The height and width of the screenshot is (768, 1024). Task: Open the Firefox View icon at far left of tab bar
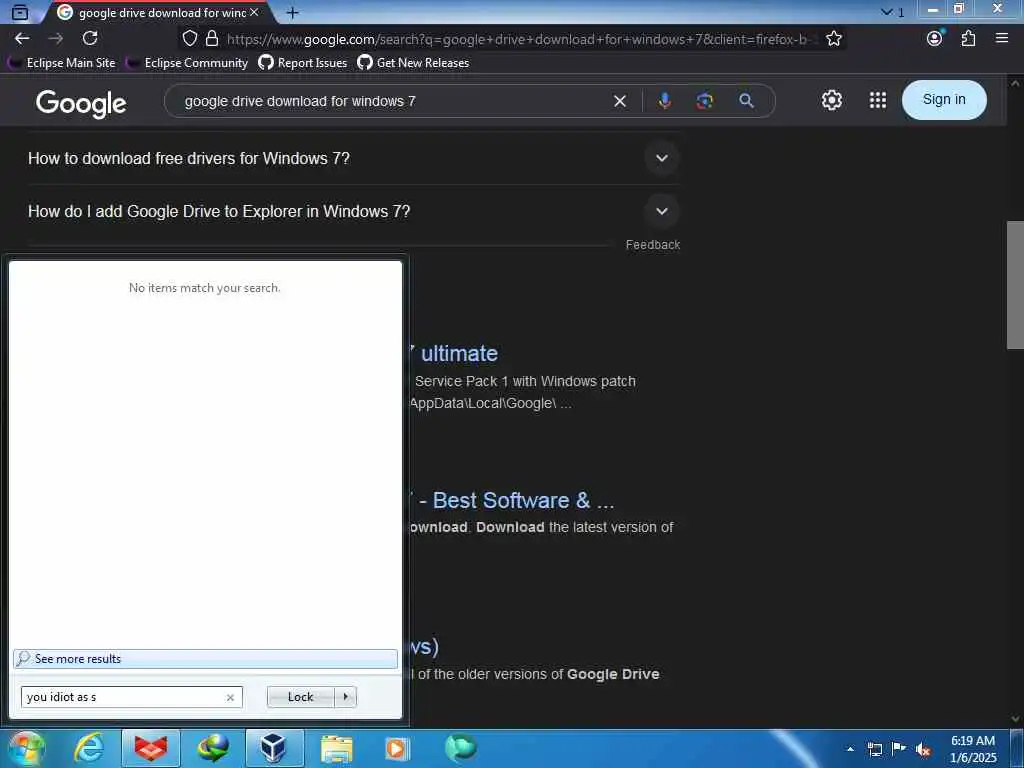20,12
